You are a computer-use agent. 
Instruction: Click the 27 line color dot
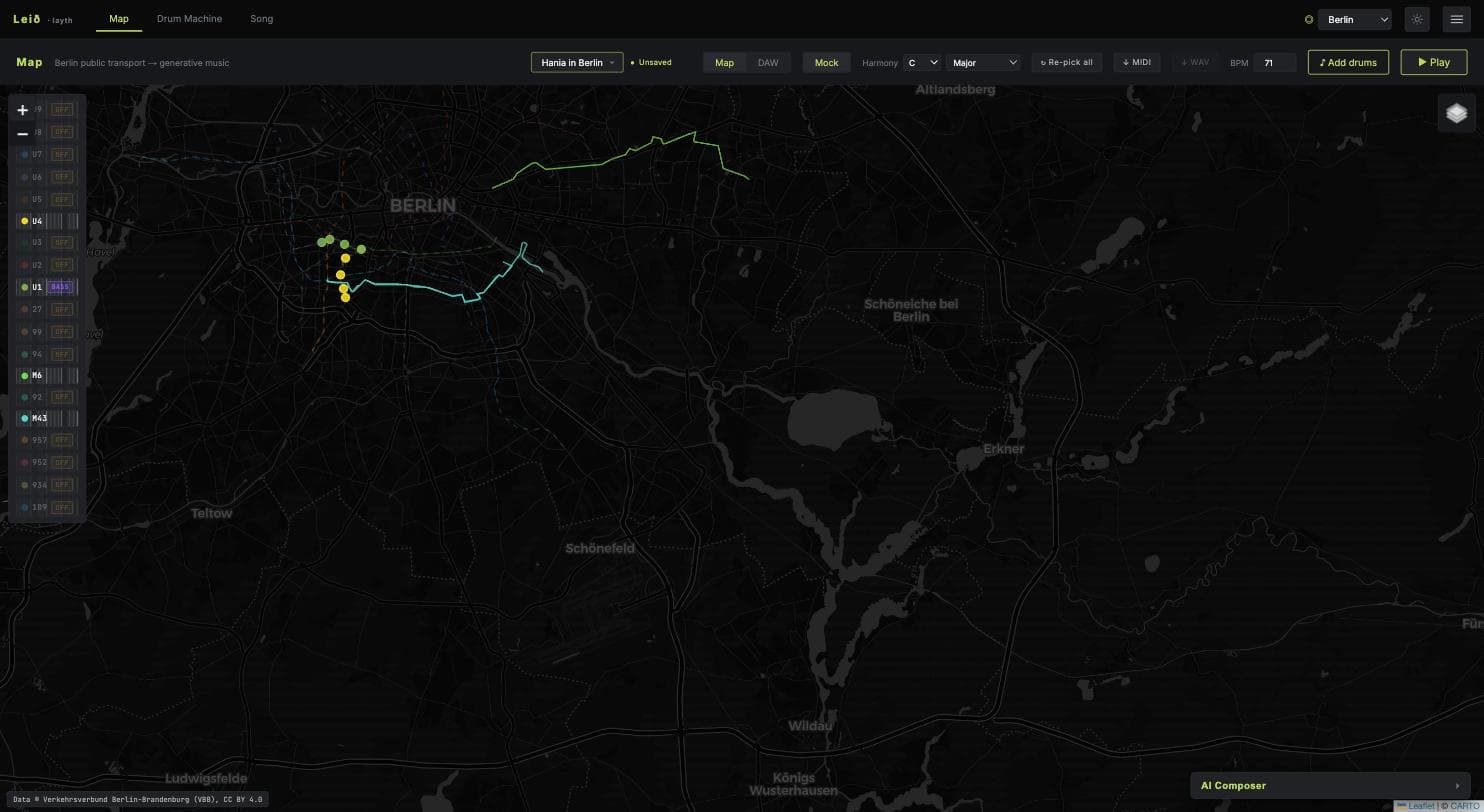(25, 309)
